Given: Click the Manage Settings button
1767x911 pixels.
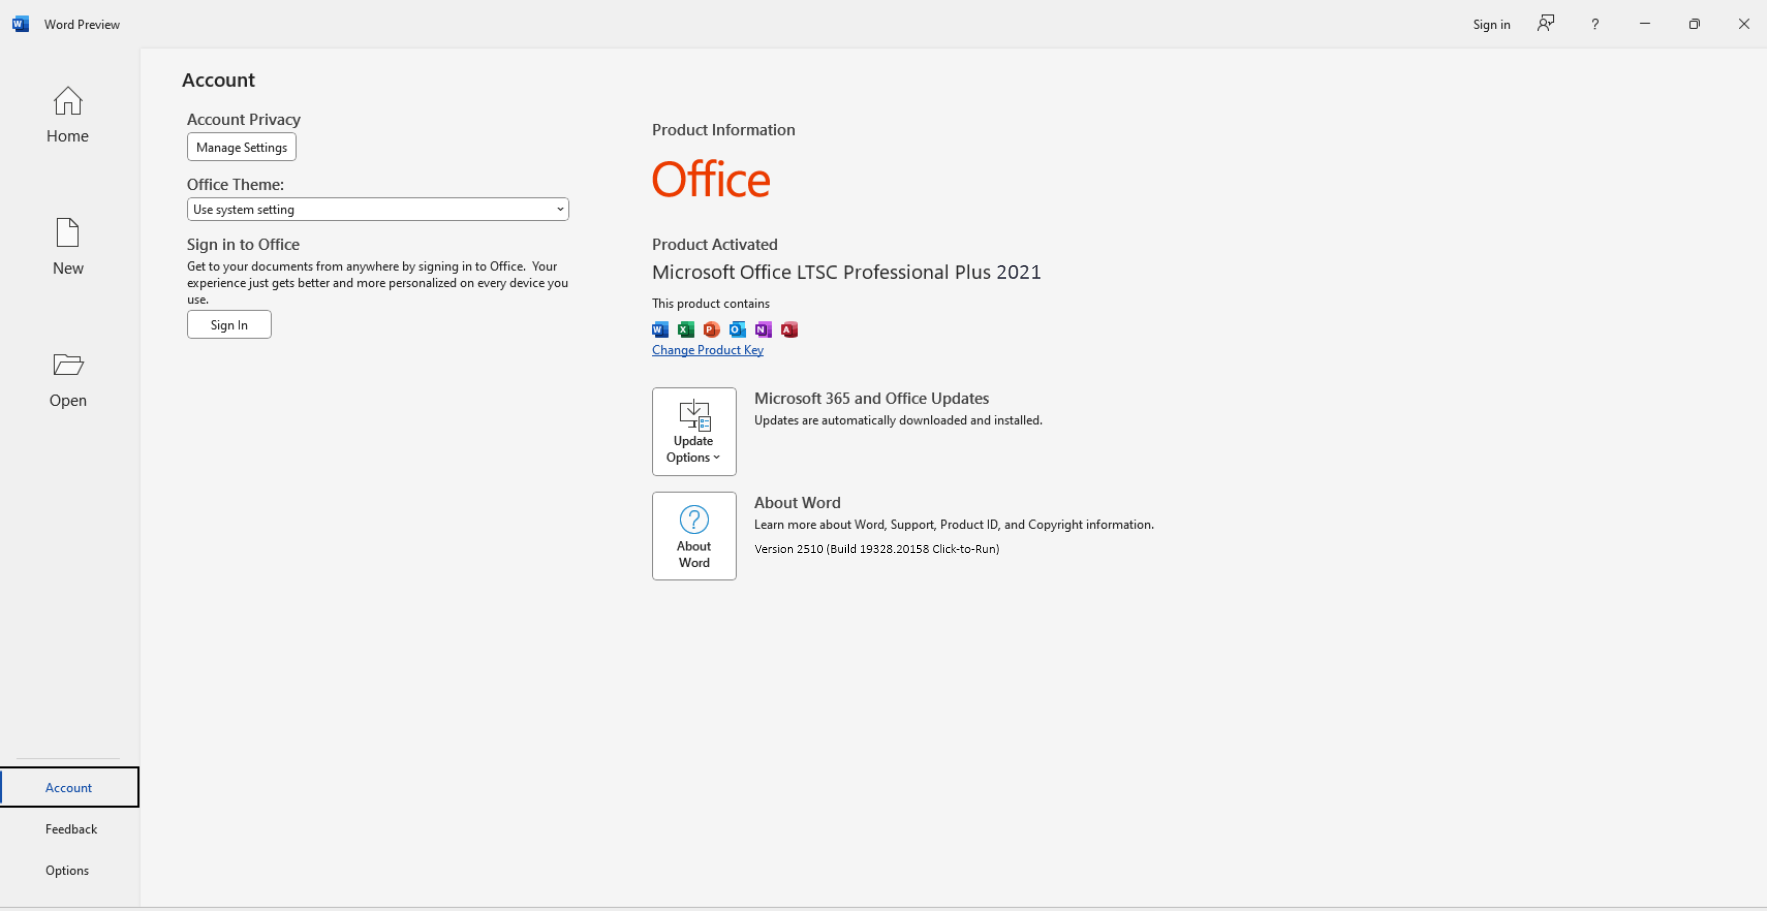Looking at the screenshot, I should 241,147.
